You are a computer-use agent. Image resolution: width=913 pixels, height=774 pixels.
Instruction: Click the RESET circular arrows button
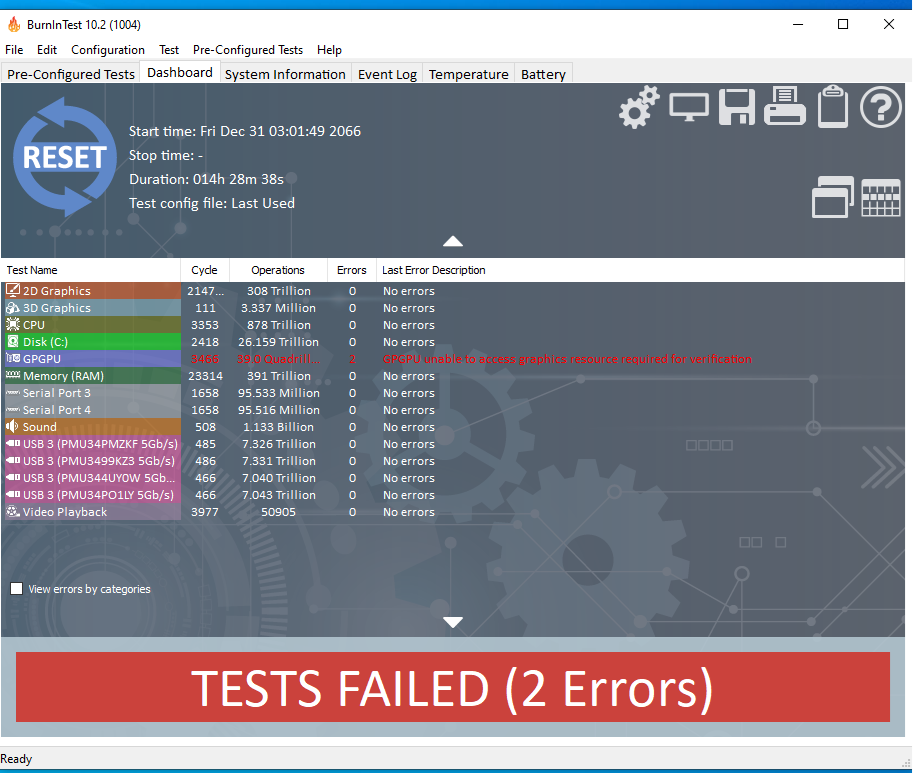(x=64, y=157)
